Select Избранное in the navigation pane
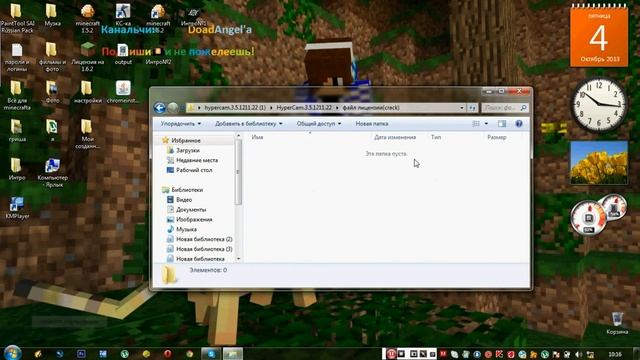Viewport: 640px width, 360px height. (186, 140)
